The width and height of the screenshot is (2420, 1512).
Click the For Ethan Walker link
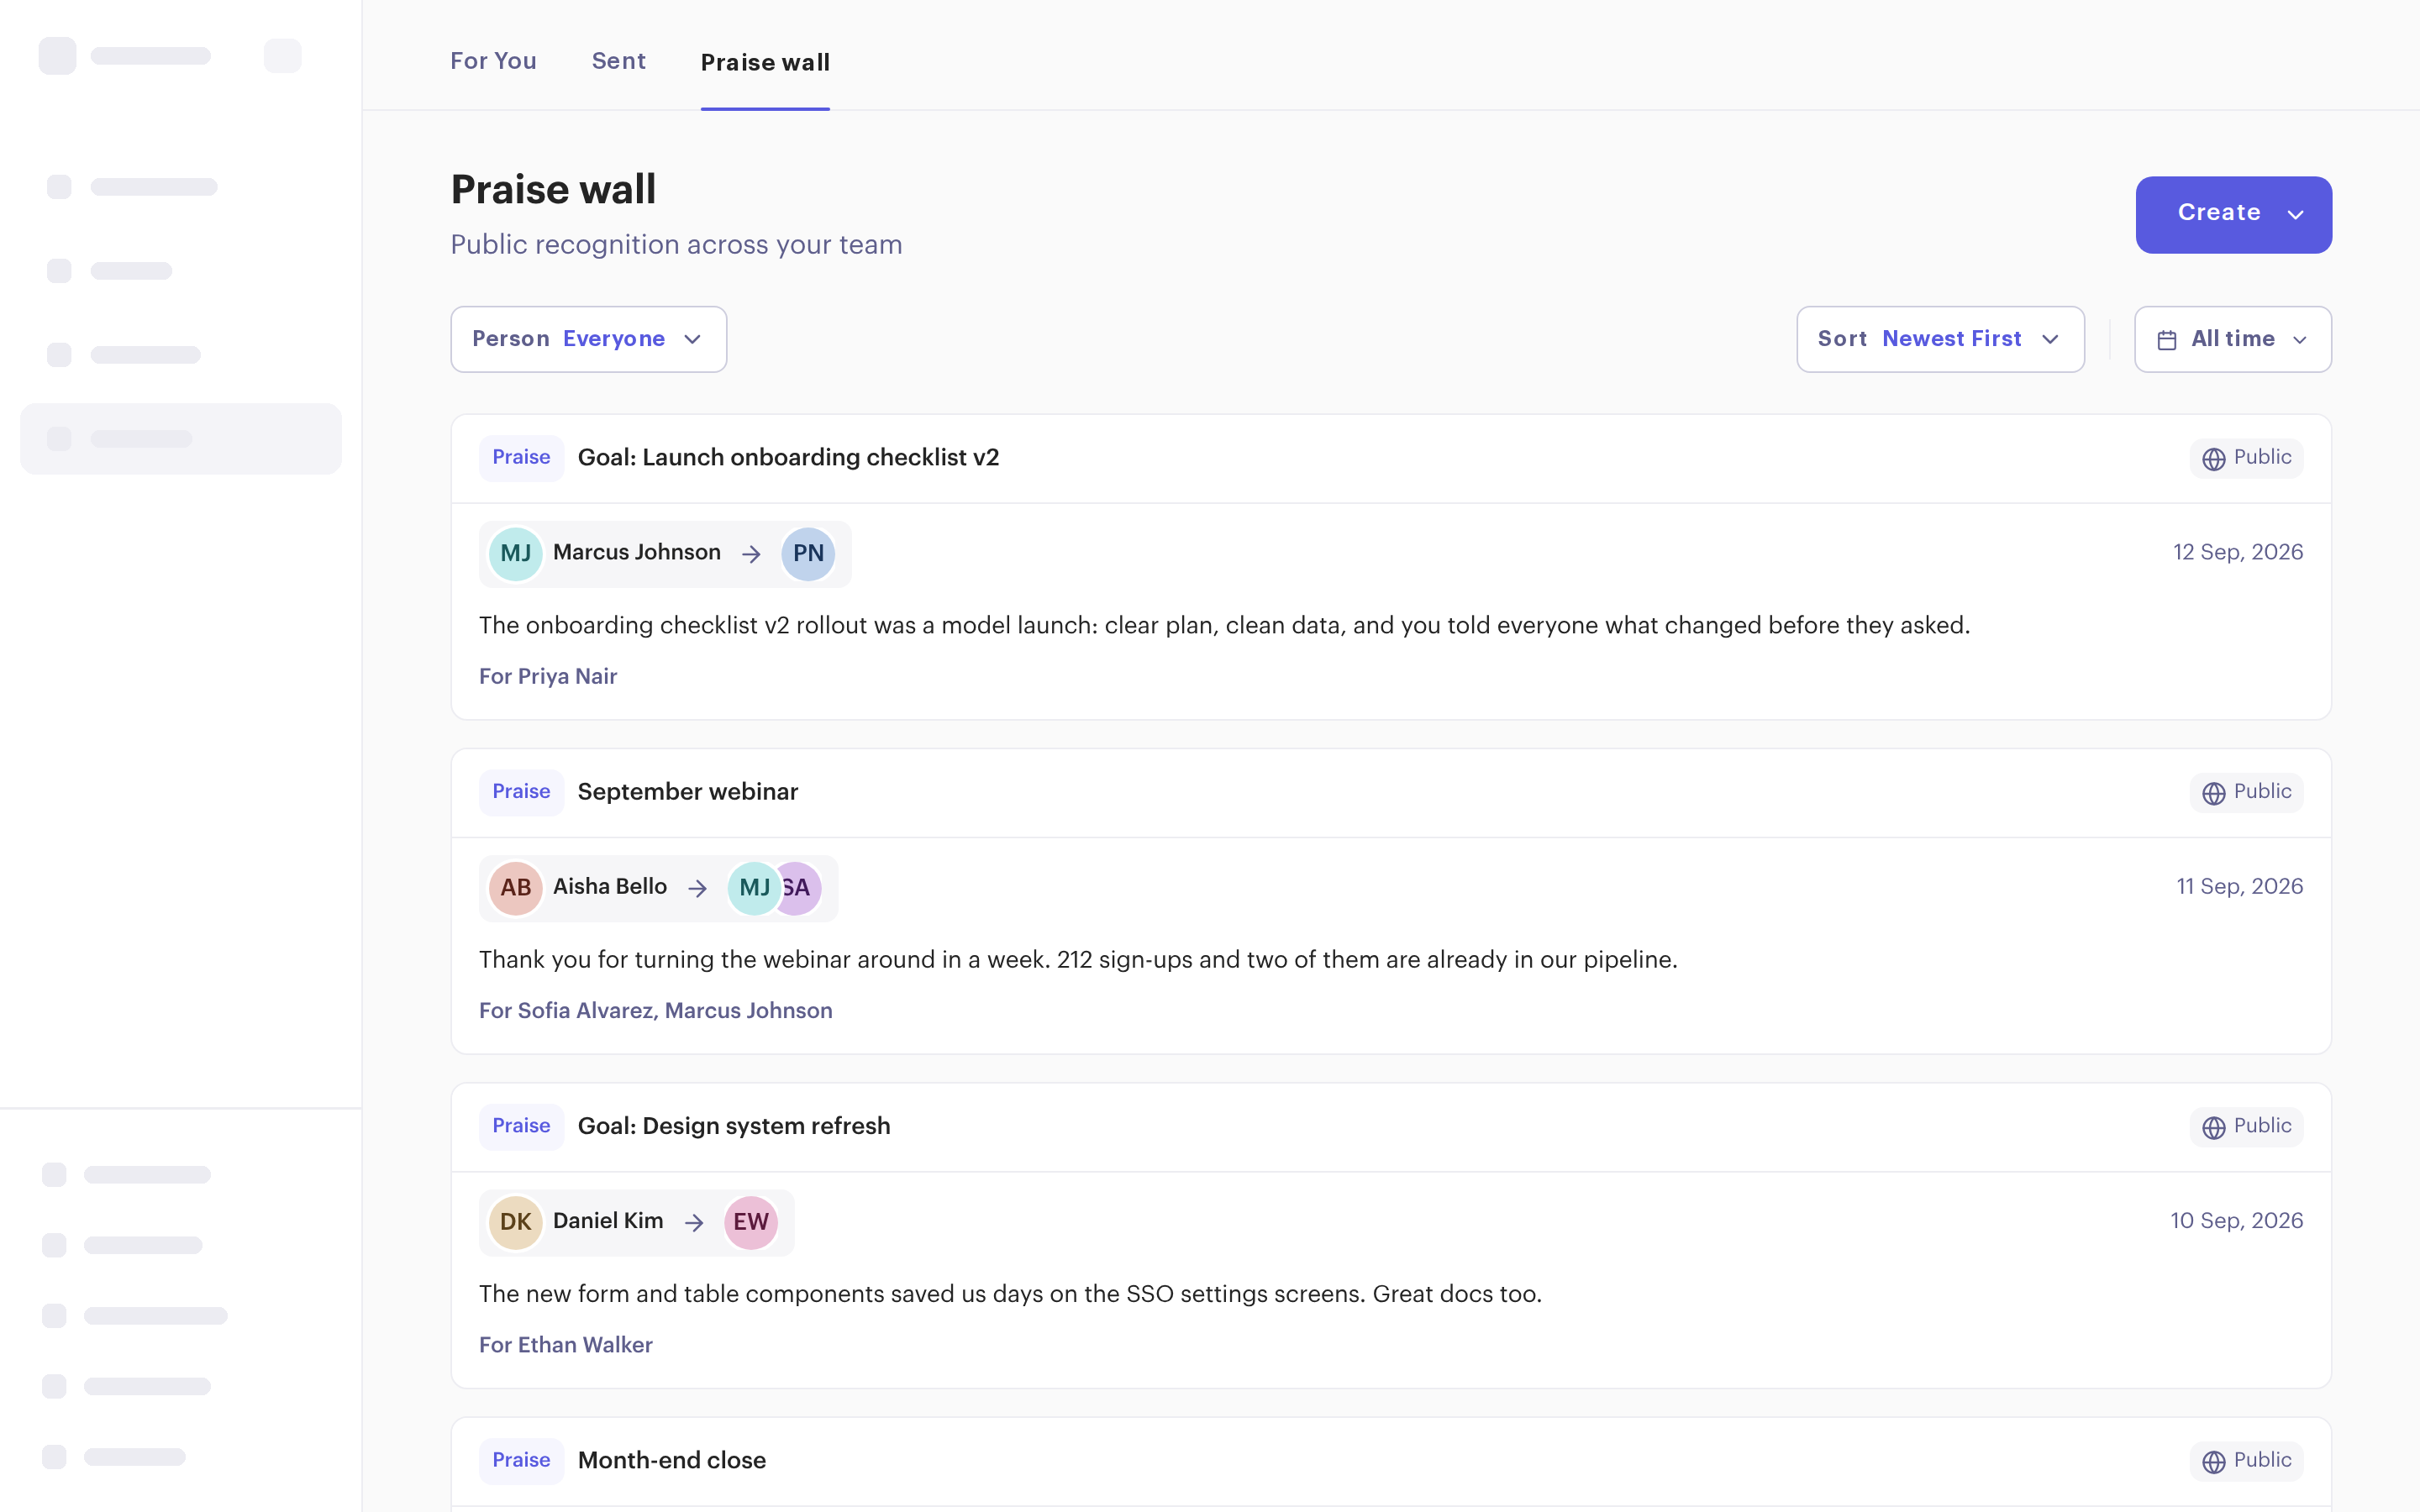point(566,1344)
